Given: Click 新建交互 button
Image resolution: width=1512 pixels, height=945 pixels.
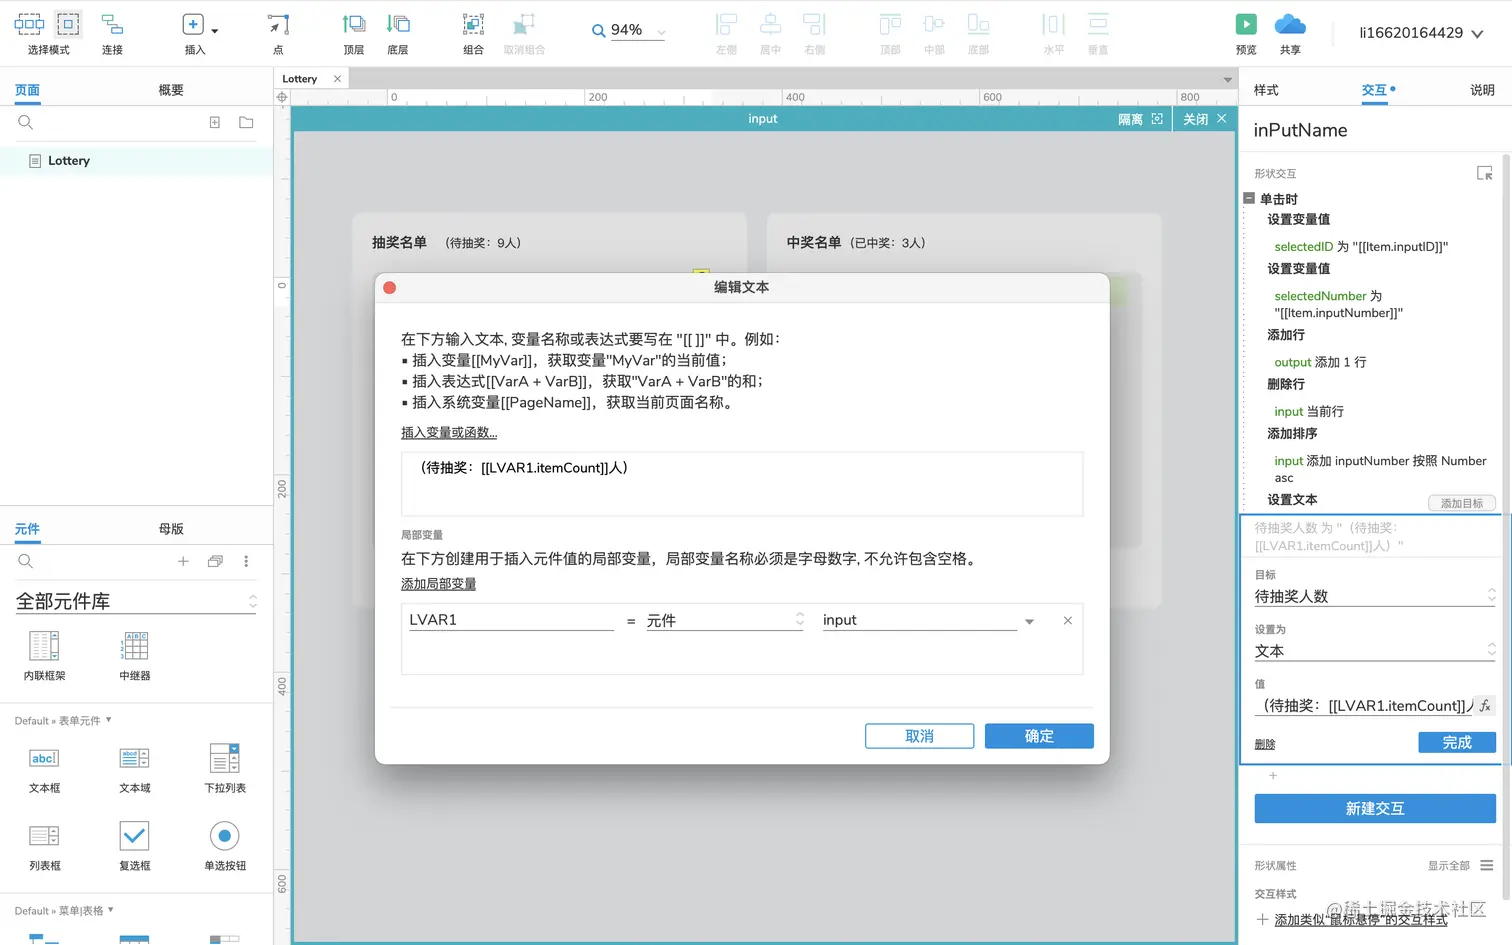Looking at the screenshot, I should tap(1375, 808).
